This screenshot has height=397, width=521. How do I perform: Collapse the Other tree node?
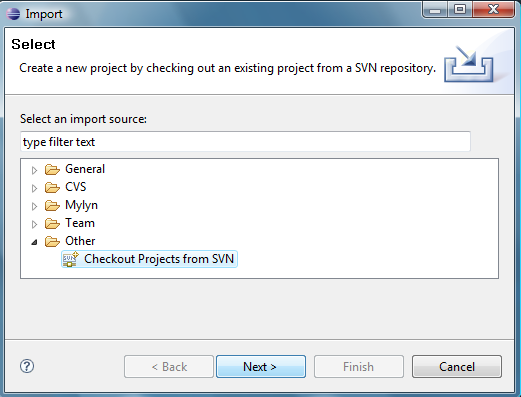tap(34, 242)
